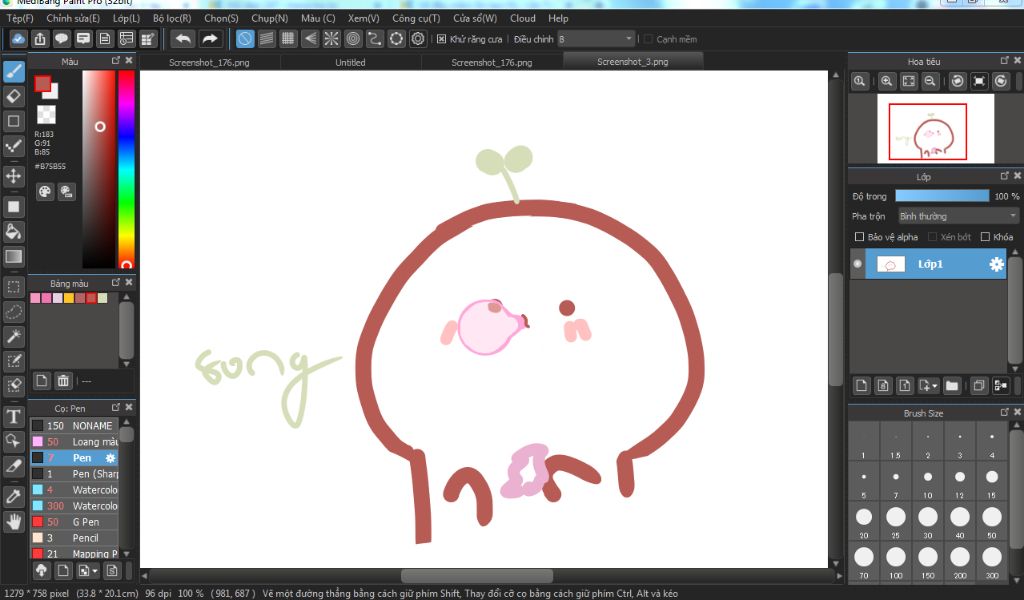Select the Pencil brush
The height and width of the screenshot is (600, 1024).
point(74,538)
